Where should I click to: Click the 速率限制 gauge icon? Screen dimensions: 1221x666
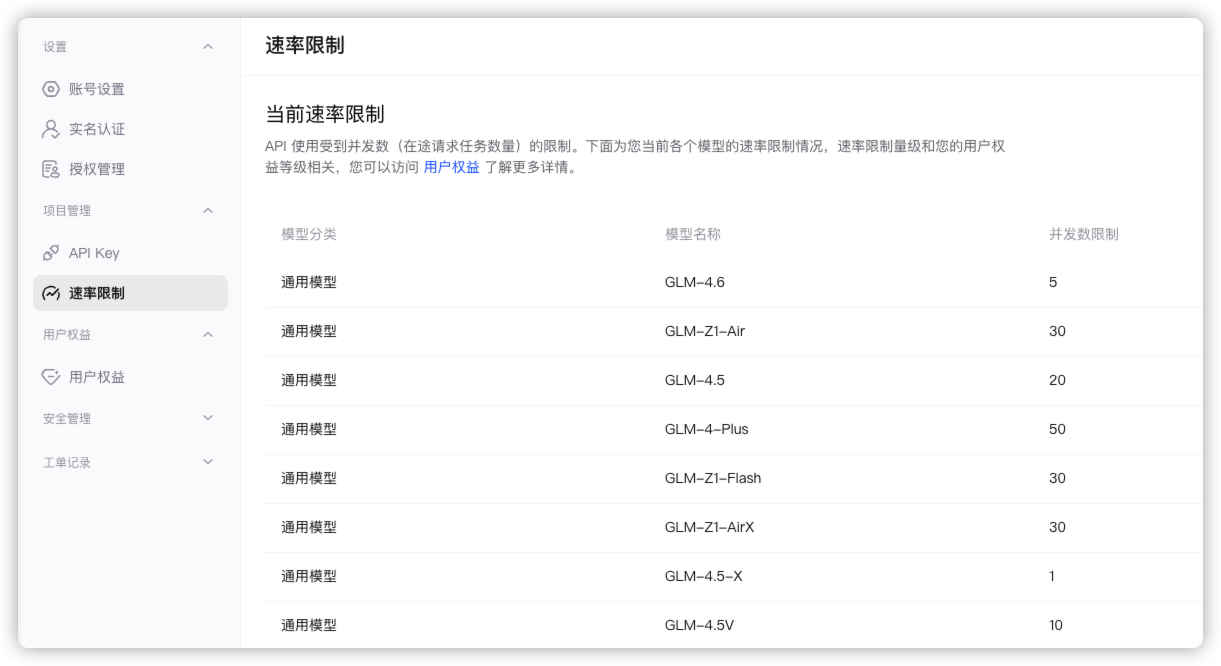[x=51, y=293]
